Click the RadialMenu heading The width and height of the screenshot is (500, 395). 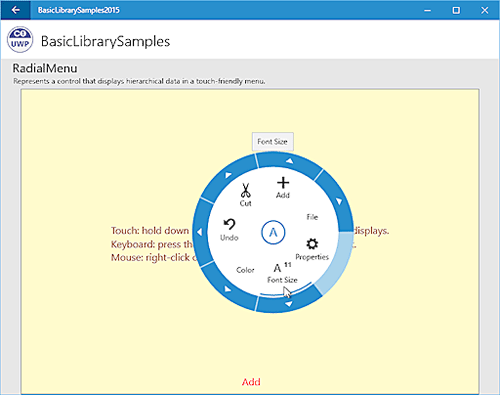click(x=45, y=68)
